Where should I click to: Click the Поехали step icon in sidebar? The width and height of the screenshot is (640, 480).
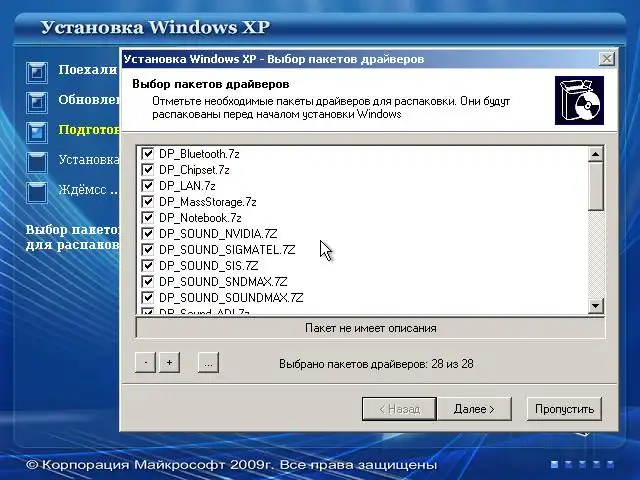(37, 73)
